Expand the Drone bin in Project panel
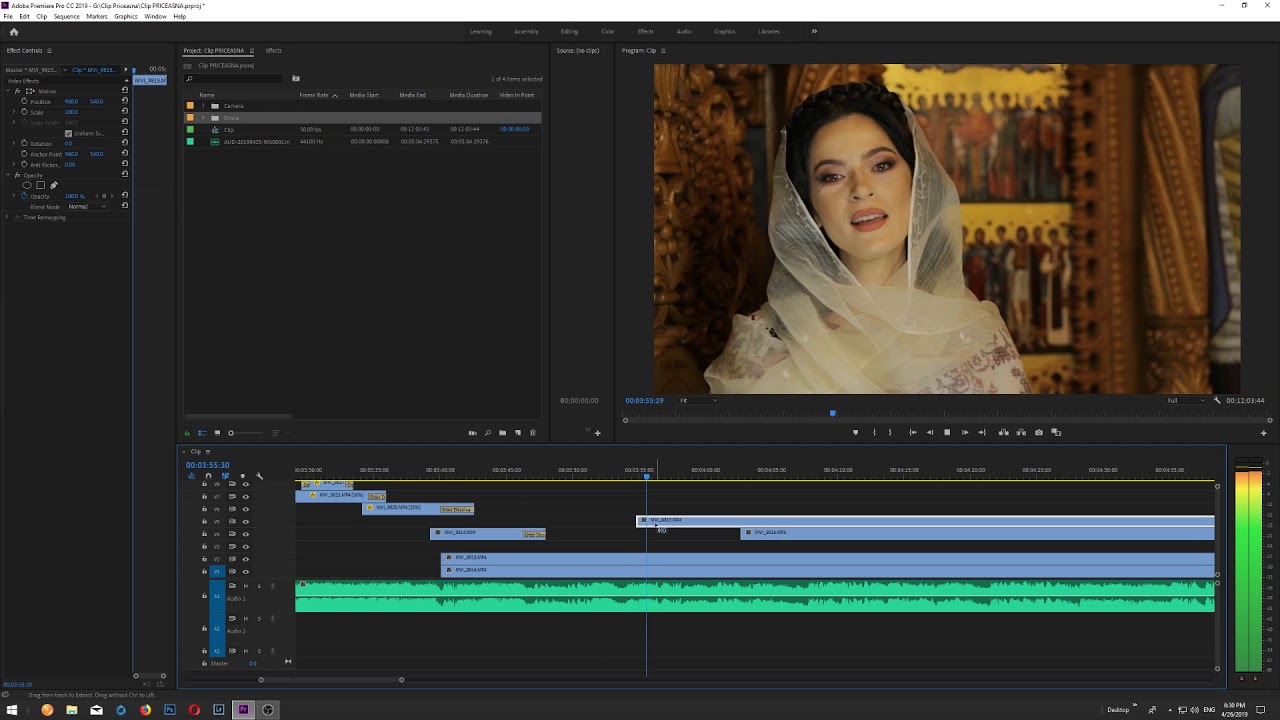The image size is (1280, 720). click(203, 118)
